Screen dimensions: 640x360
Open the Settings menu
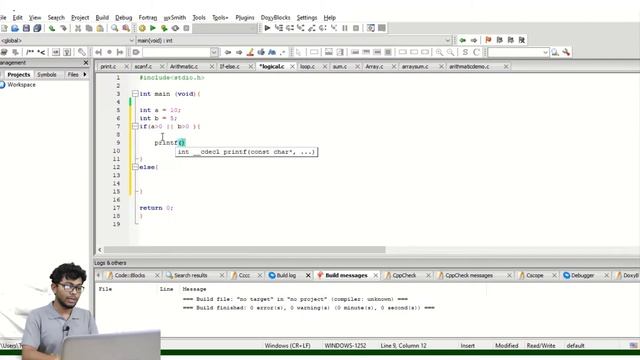coord(307,18)
